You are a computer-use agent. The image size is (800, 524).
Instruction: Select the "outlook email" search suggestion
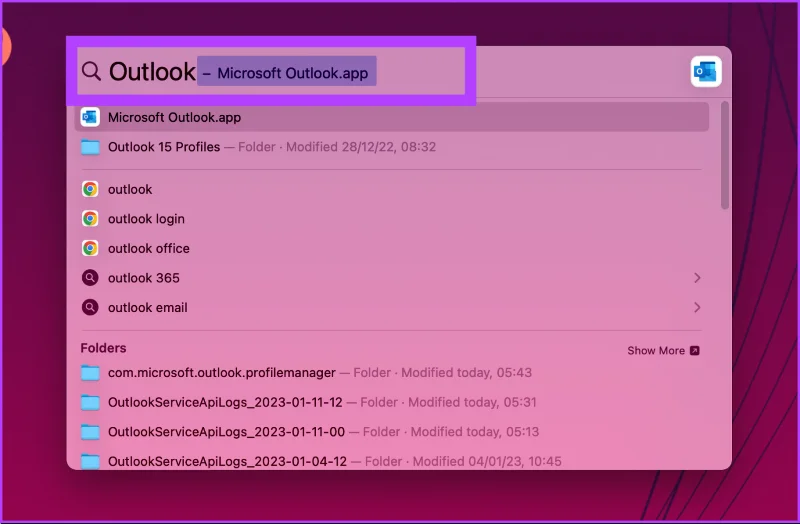click(x=392, y=308)
